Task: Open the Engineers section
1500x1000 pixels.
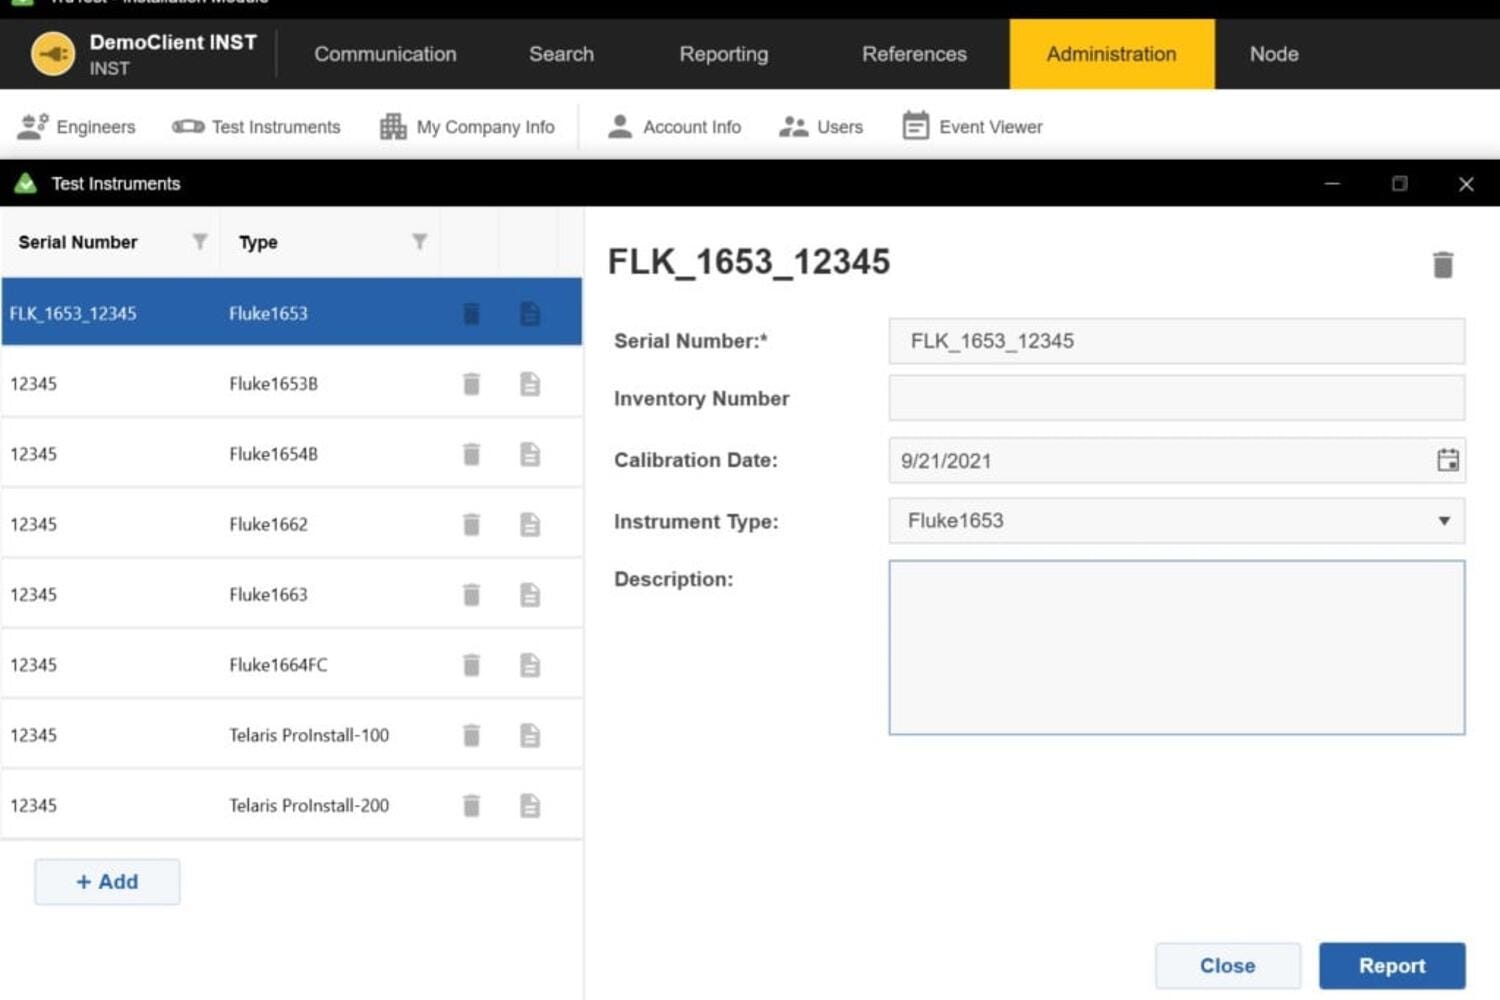Action: (x=76, y=127)
